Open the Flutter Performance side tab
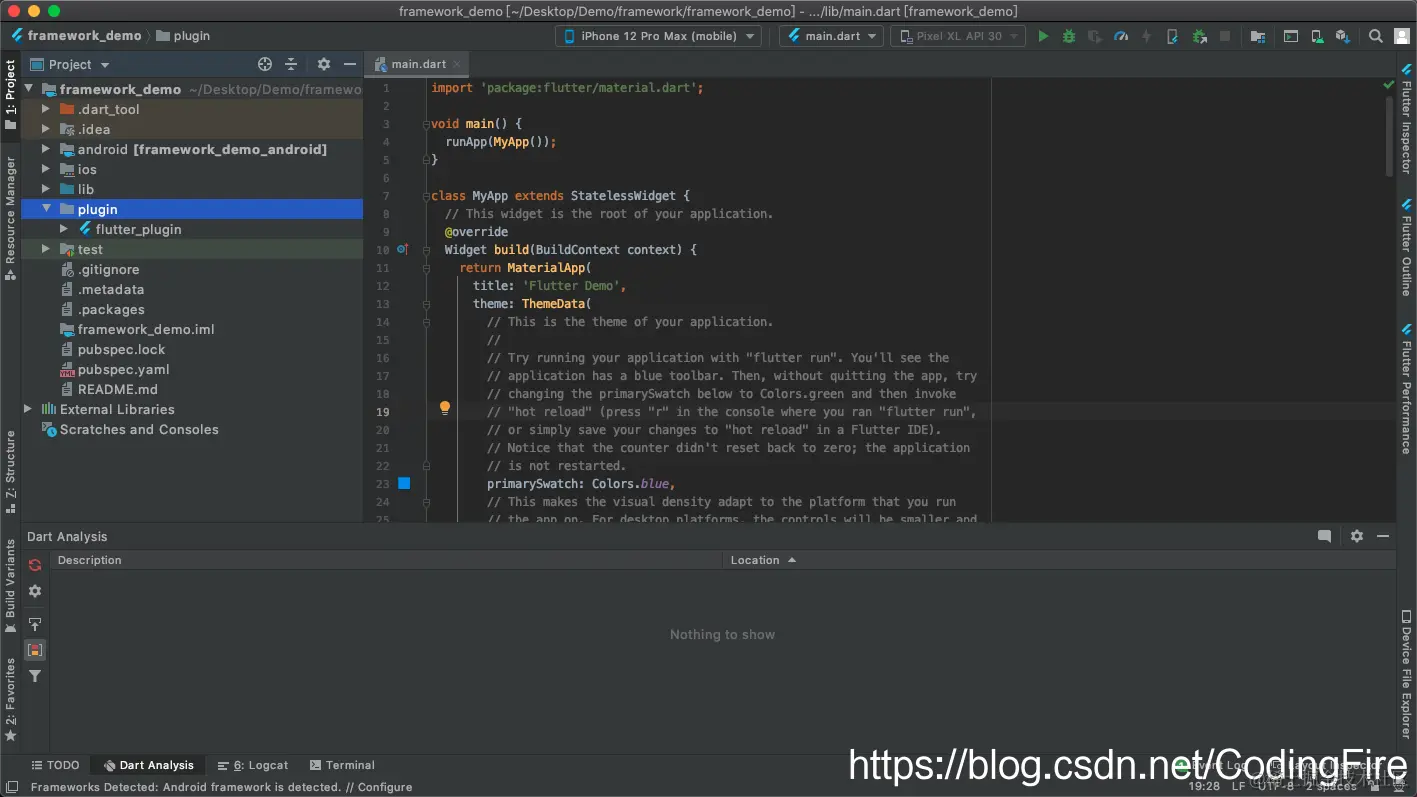Image resolution: width=1417 pixels, height=797 pixels. [1406, 390]
